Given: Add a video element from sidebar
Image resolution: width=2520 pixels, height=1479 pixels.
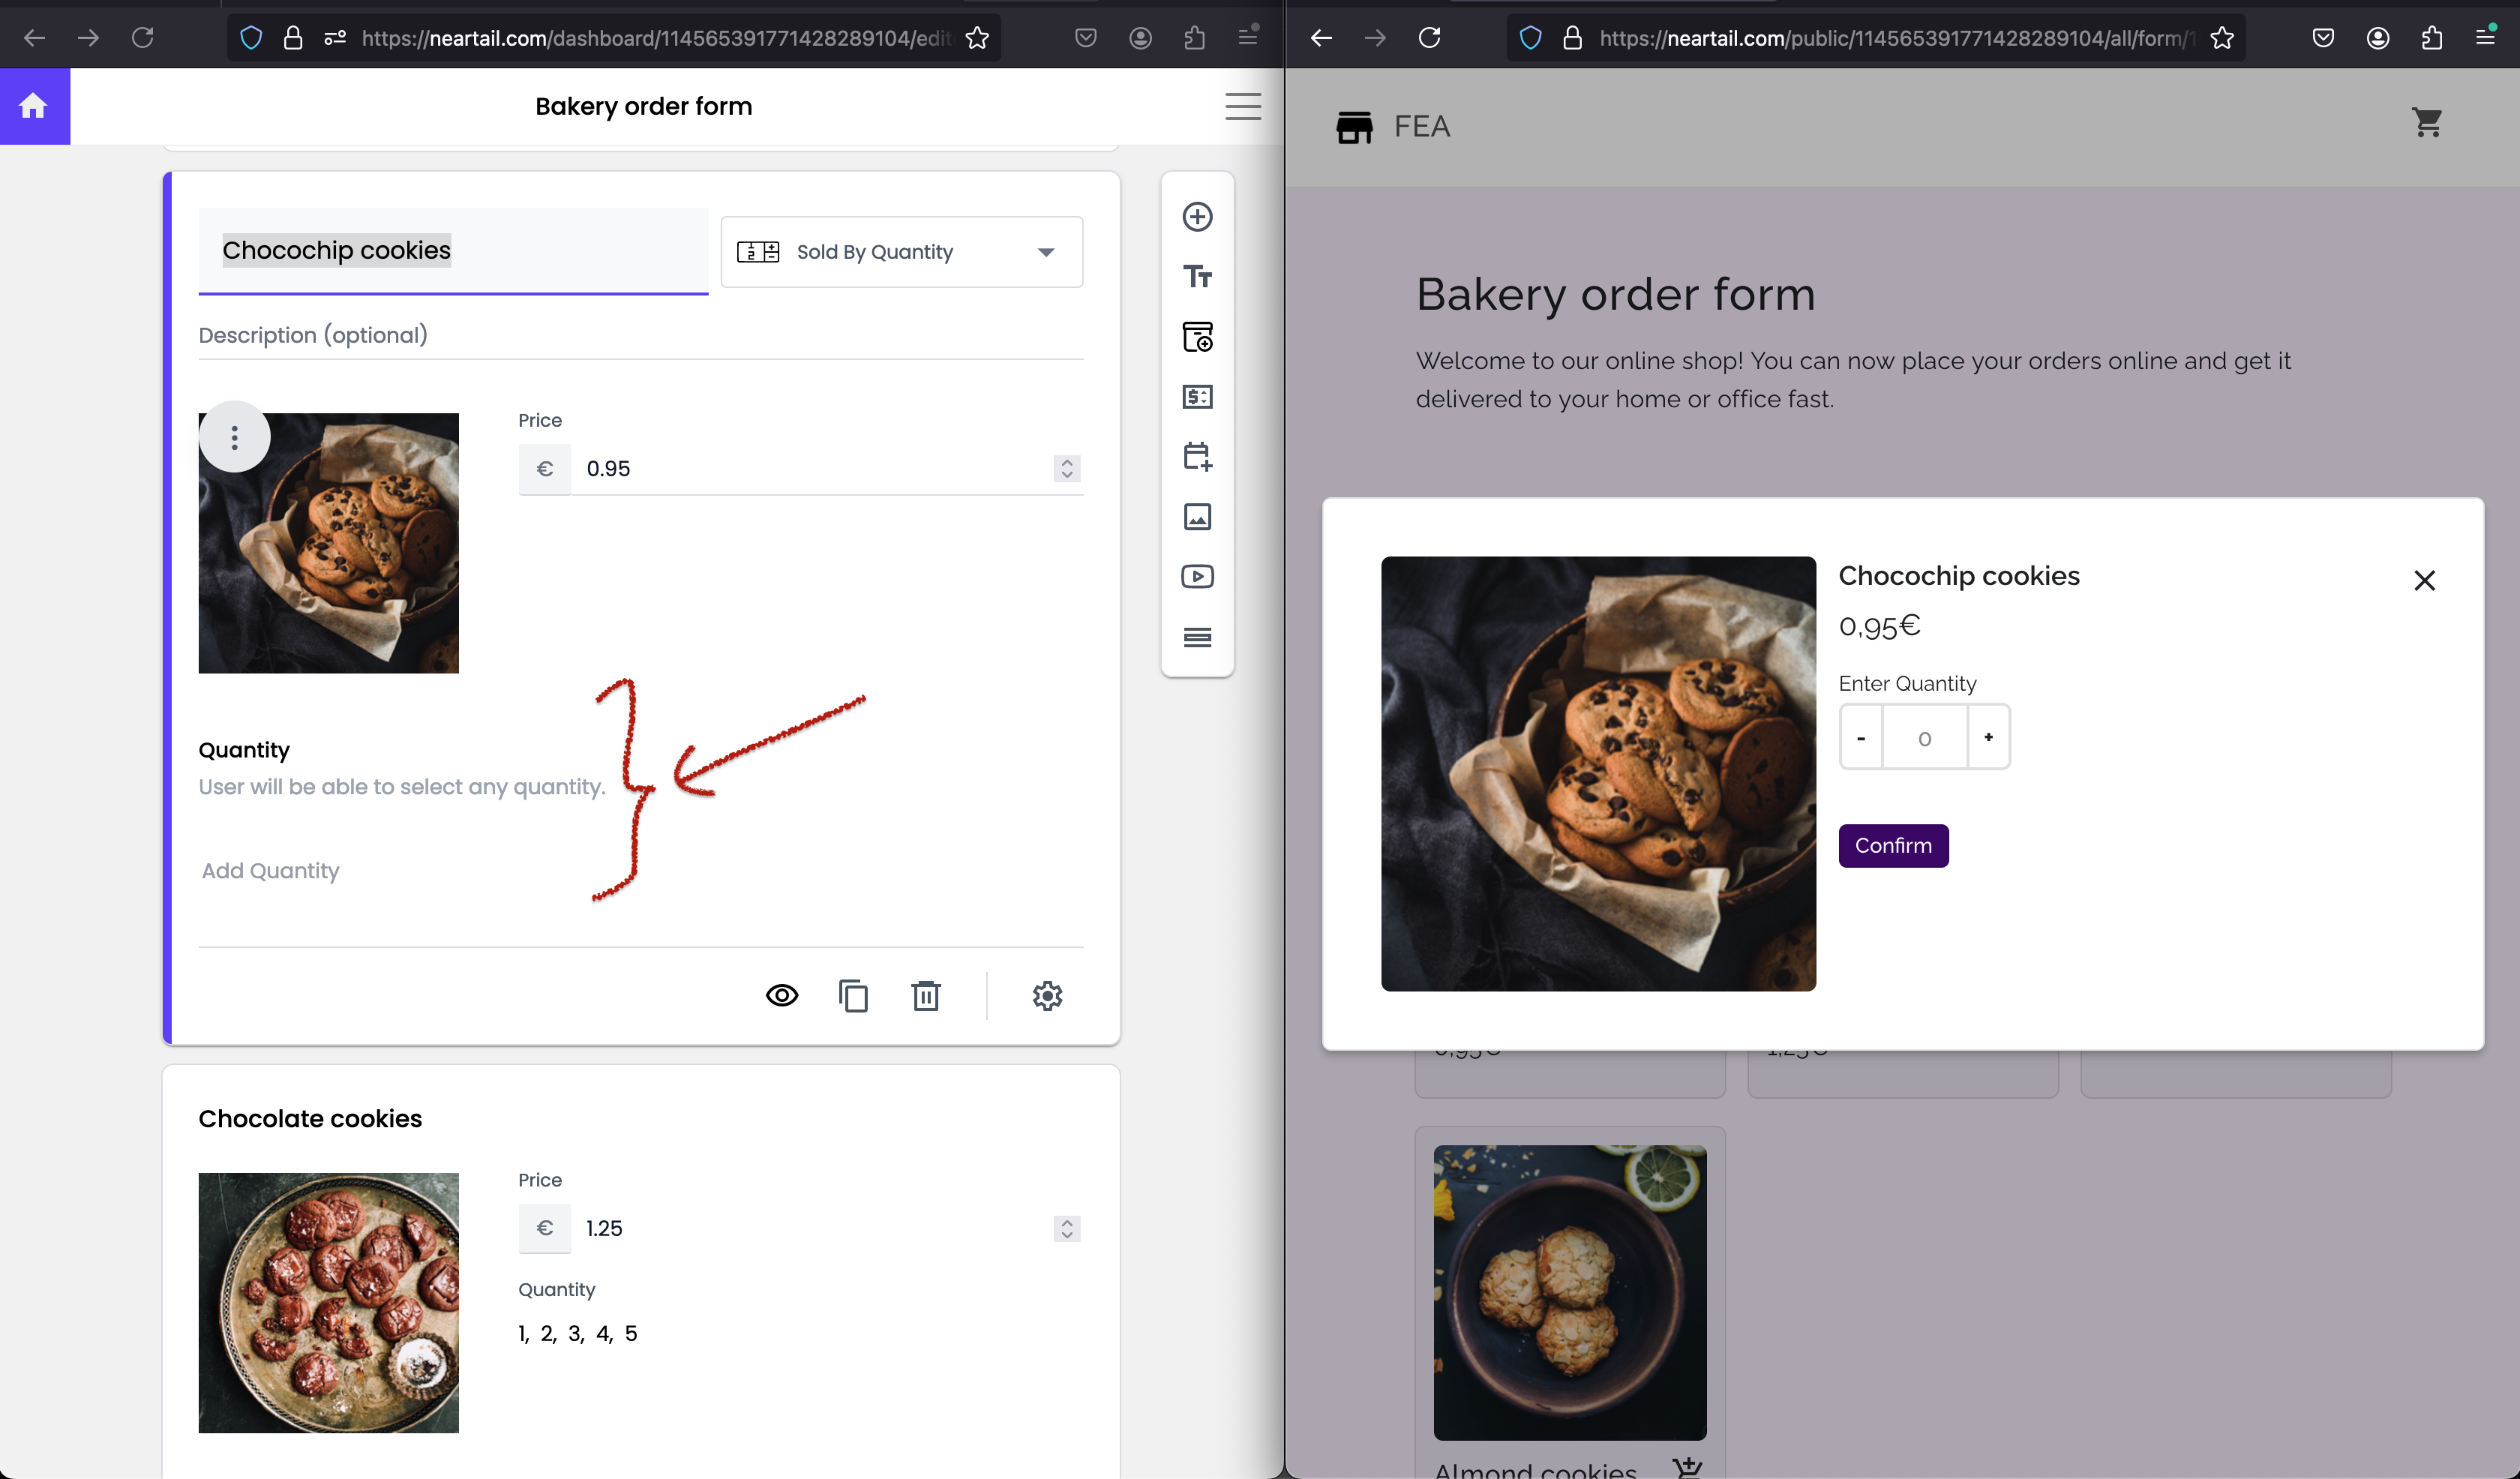Looking at the screenshot, I should click(1197, 577).
